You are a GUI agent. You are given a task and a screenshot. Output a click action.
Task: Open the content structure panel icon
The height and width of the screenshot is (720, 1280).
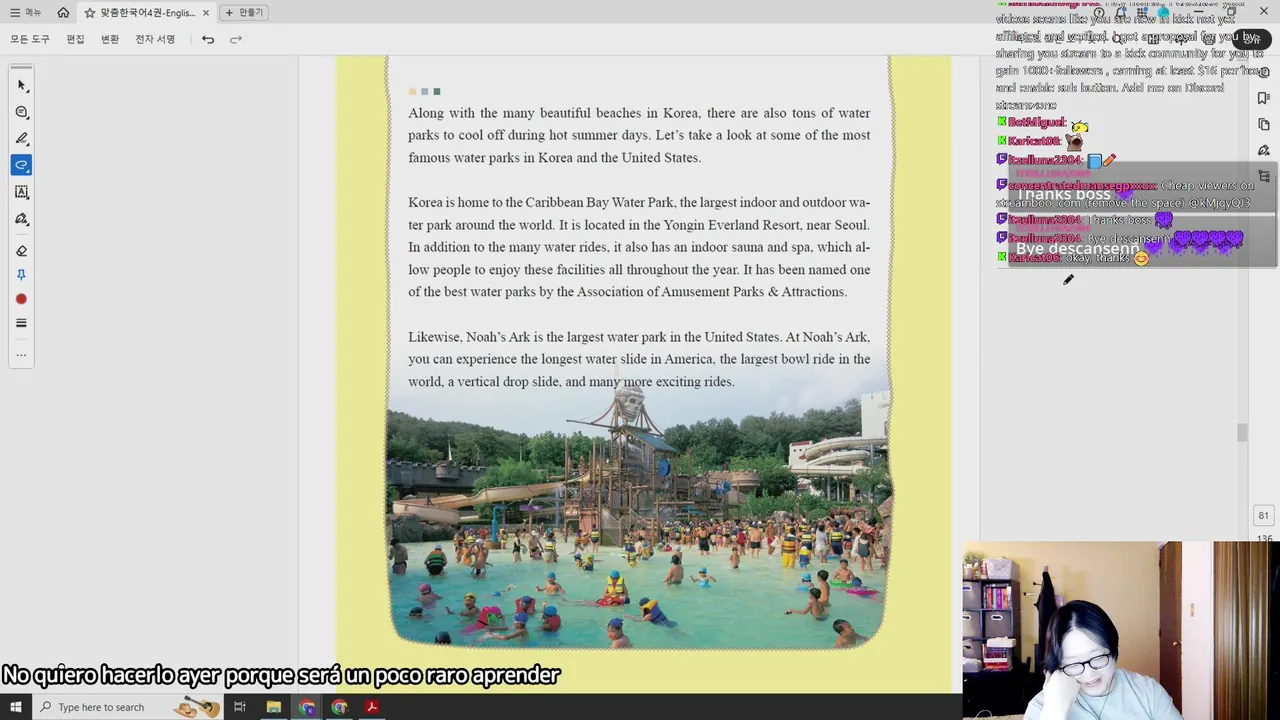[x=1264, y=176]
